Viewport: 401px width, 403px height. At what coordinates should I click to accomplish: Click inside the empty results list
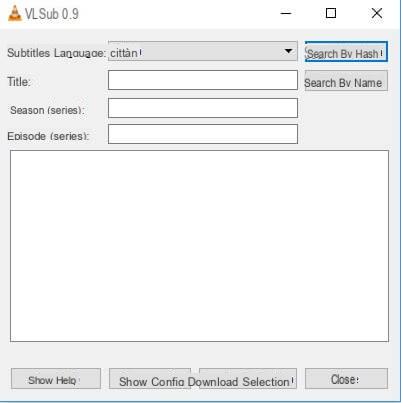coord(199,246)
